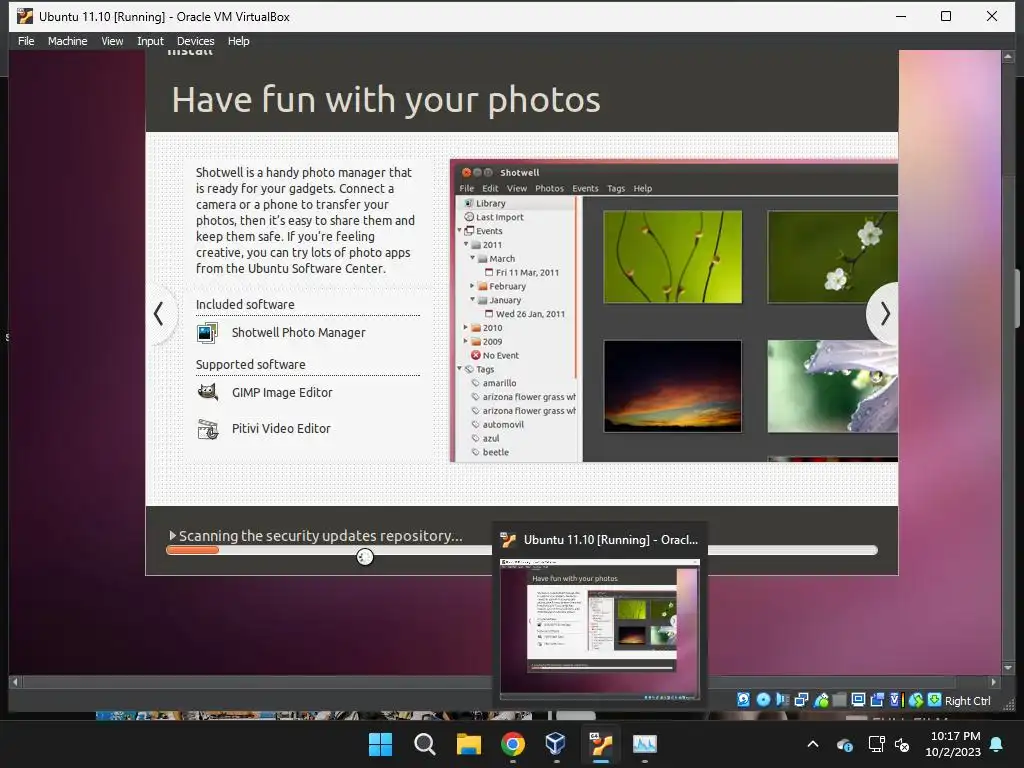
Task: Expand the February folder
Action: tap(472, 286)
